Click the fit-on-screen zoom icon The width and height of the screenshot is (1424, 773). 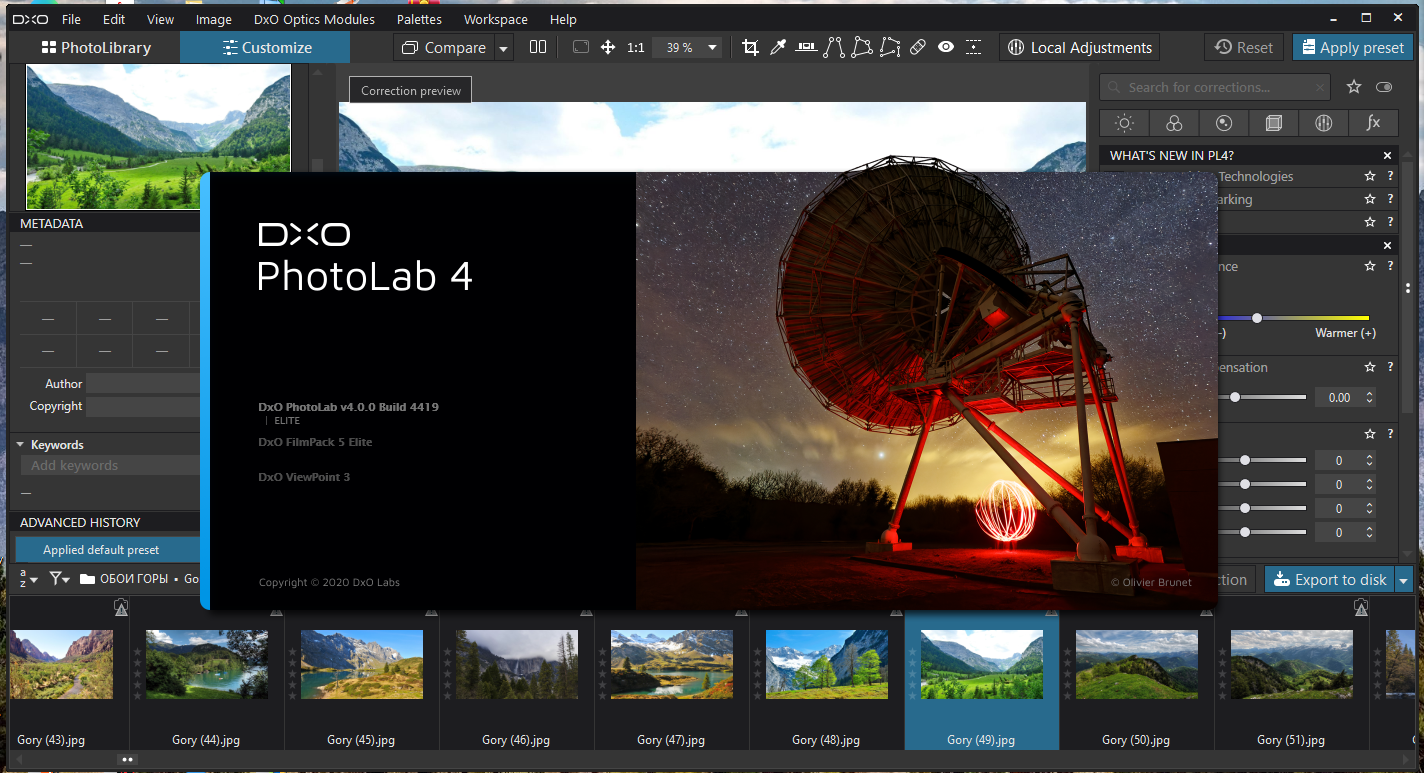point(580,47)
